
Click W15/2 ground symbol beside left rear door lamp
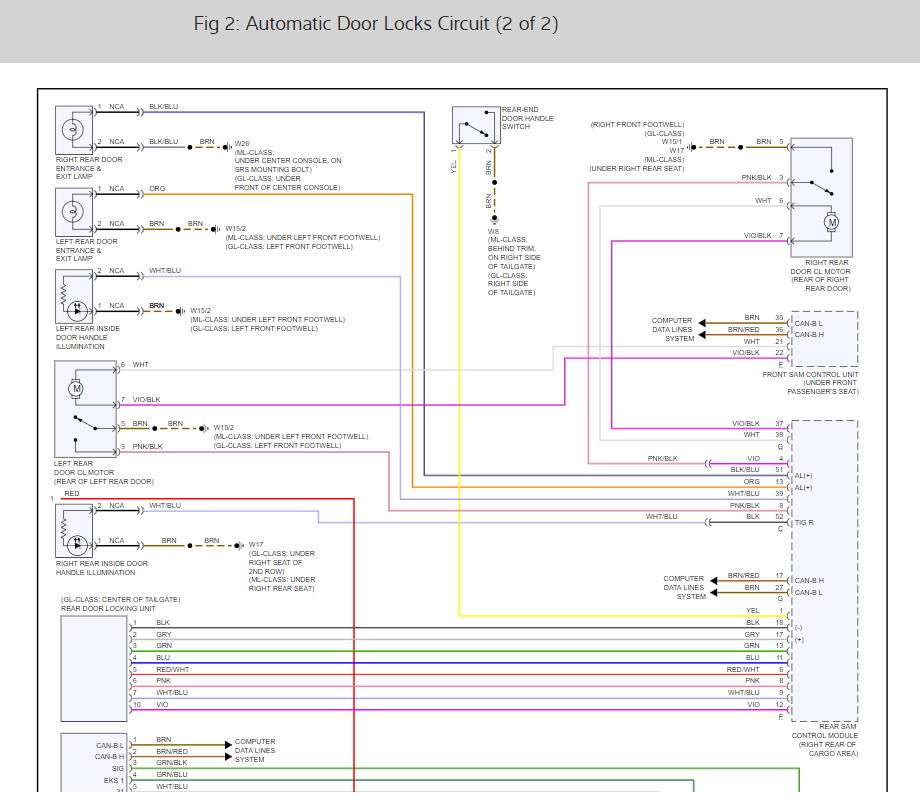coord(216,229)
